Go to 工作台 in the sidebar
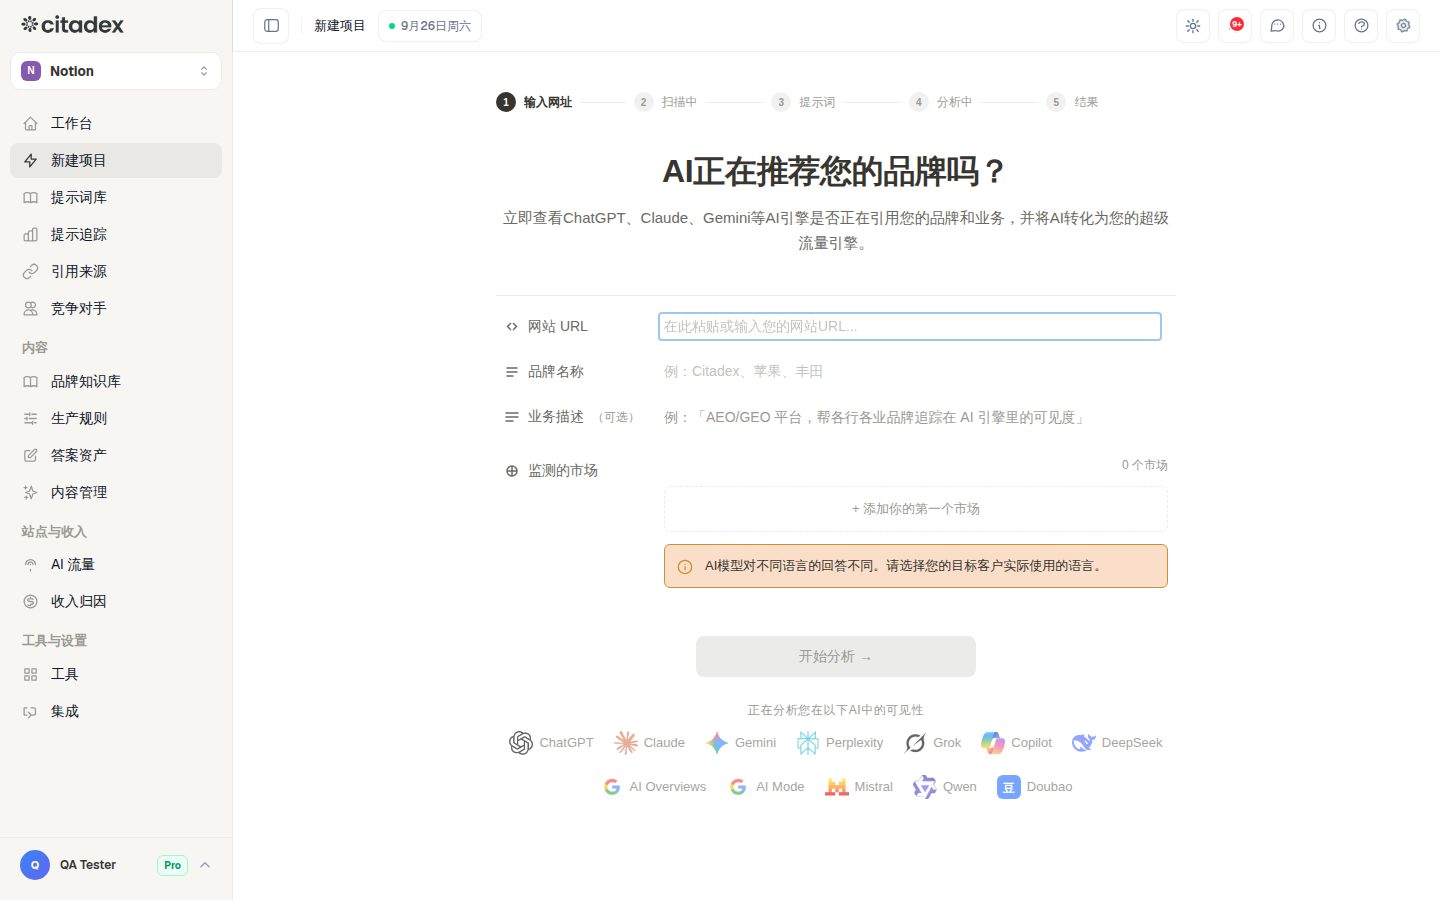This screenshot has width=1440, height=900. click(116, 123)
